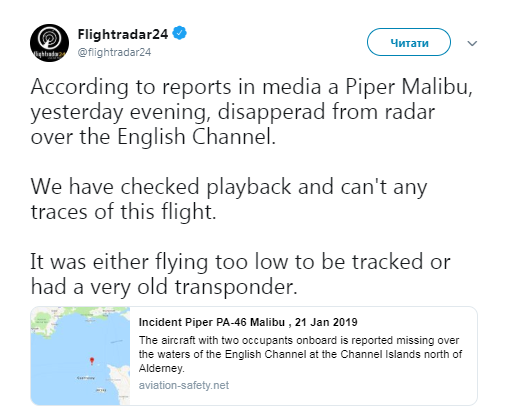Click the card description about two occupants missing
Image resolution: width=506 pixels, height=411 pixels.
click(x=300, y=354)
